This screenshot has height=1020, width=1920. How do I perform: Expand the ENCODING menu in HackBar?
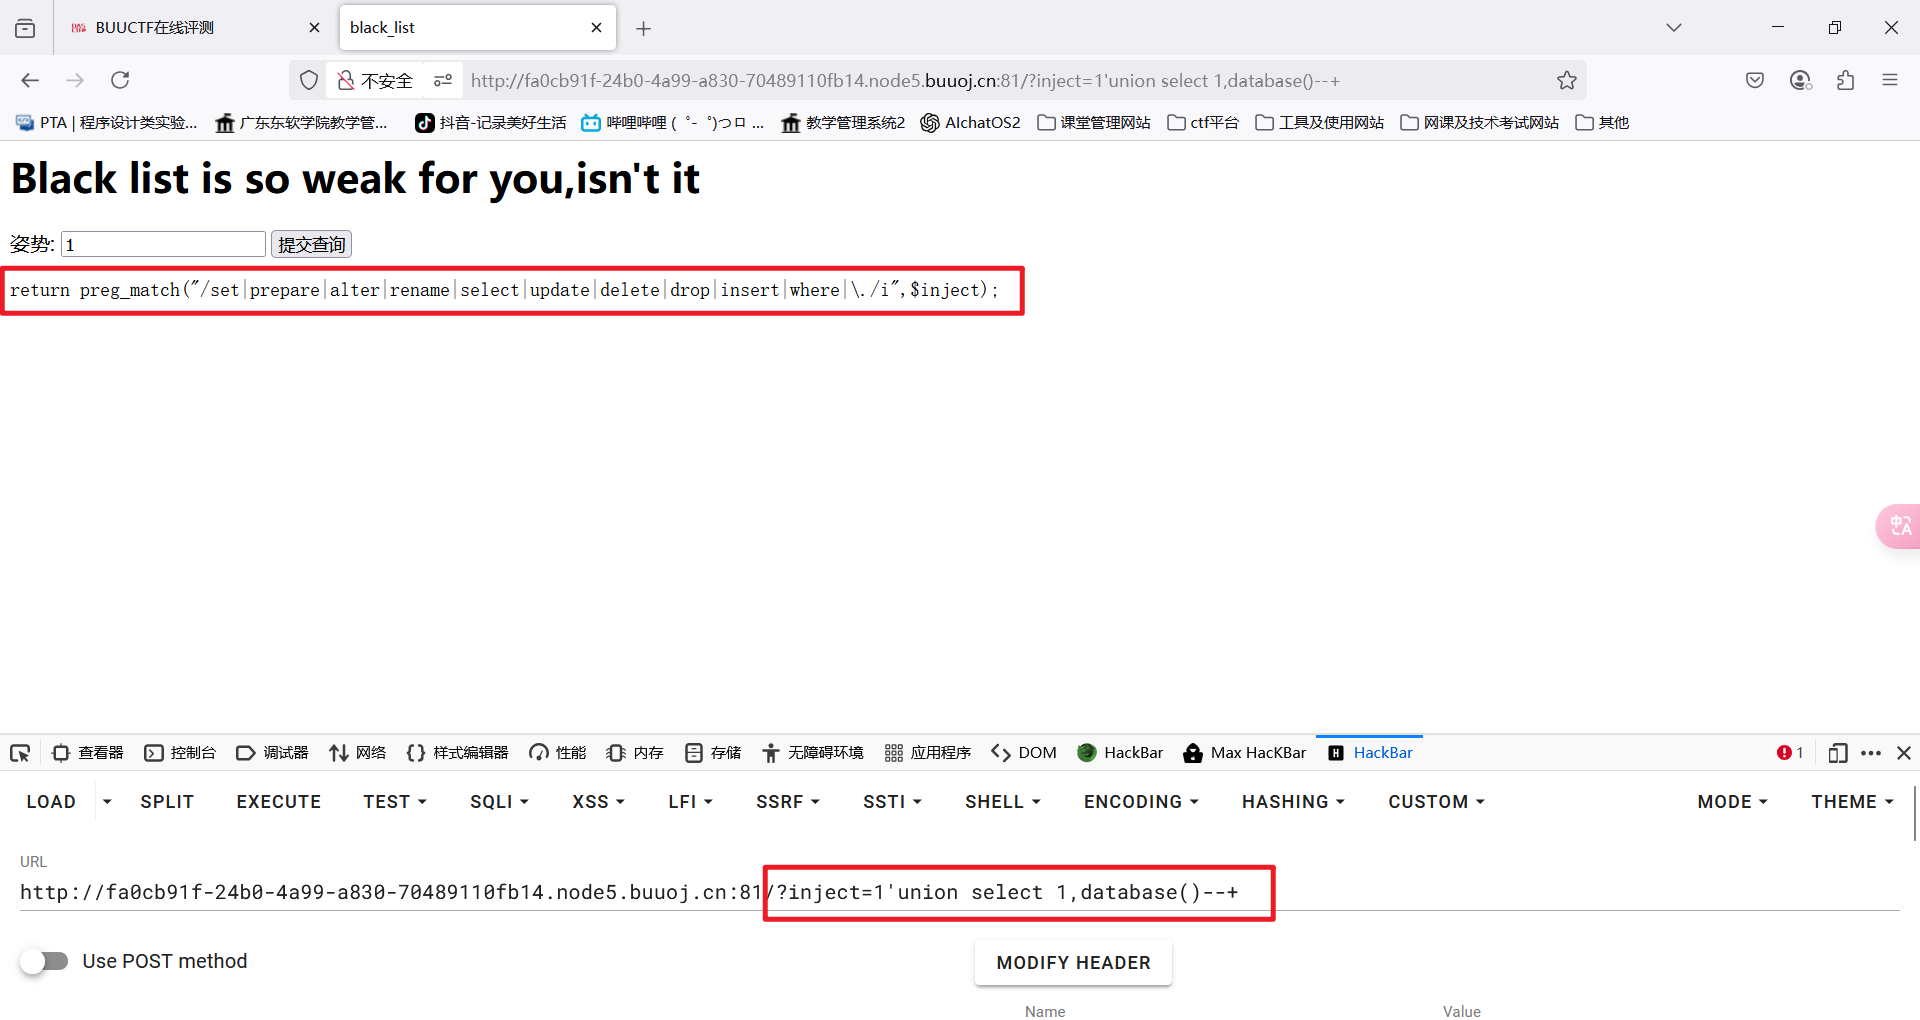[1139, 801]
